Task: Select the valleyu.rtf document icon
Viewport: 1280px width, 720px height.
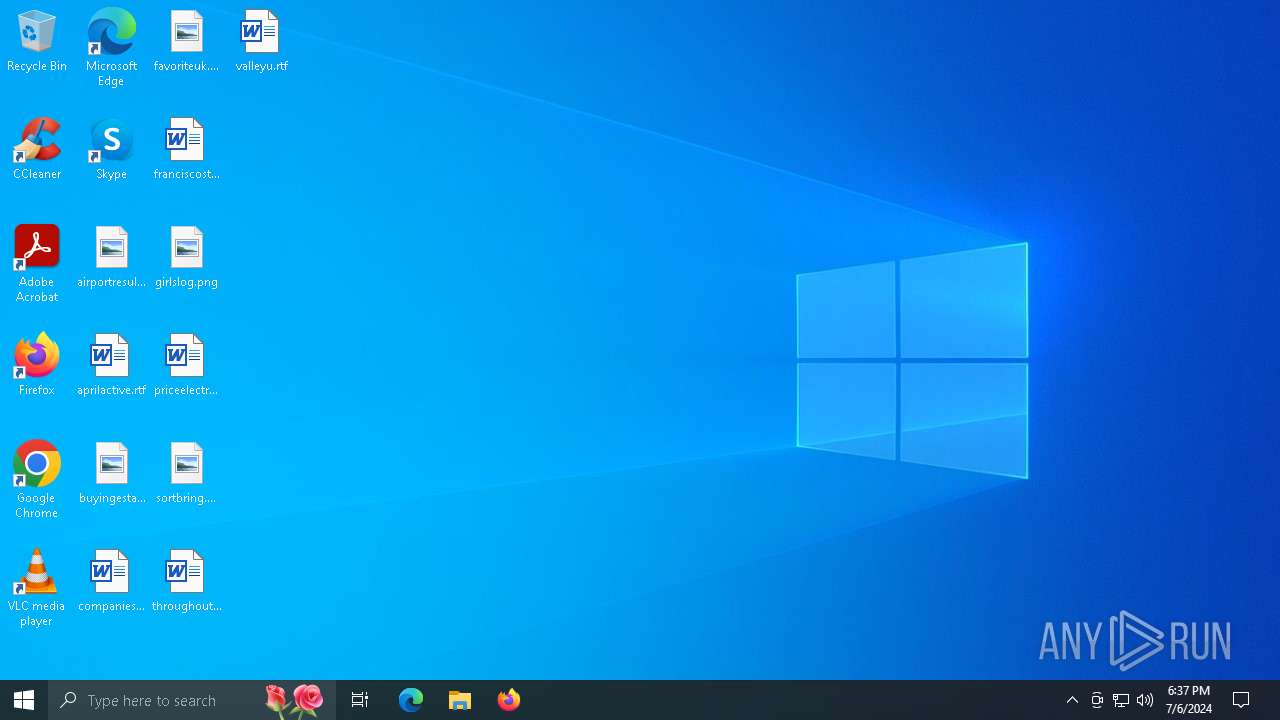Action: pos(261,42)
